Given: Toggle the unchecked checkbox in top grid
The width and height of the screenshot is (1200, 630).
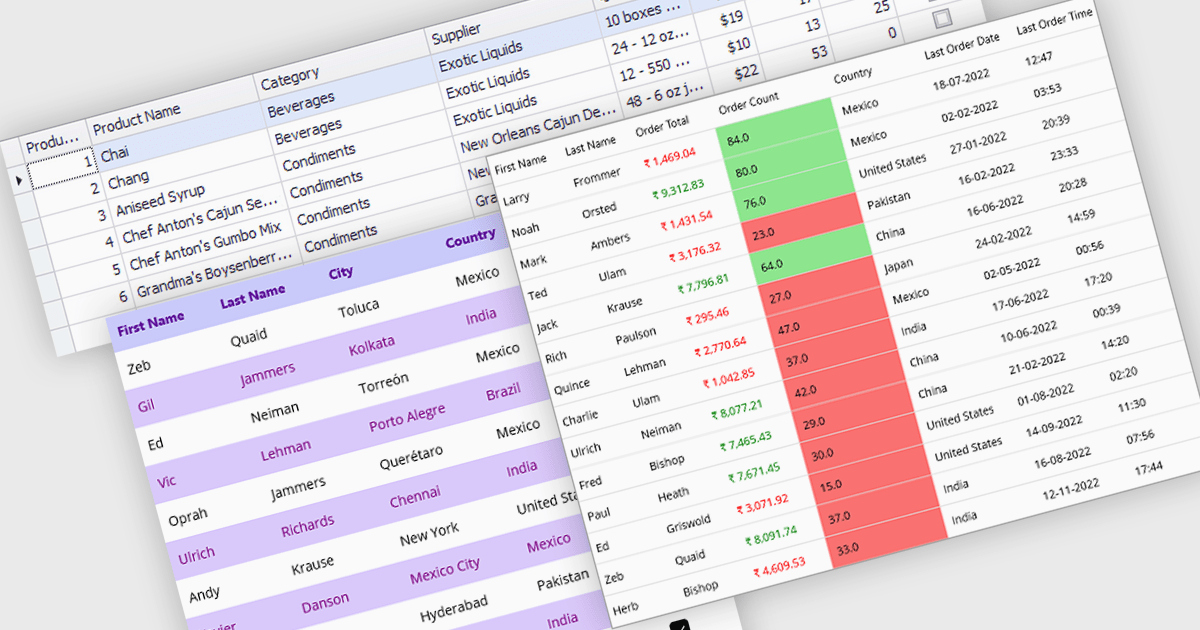Looking at the screenshot, I should pyautogui.click(x=940, y=19).
